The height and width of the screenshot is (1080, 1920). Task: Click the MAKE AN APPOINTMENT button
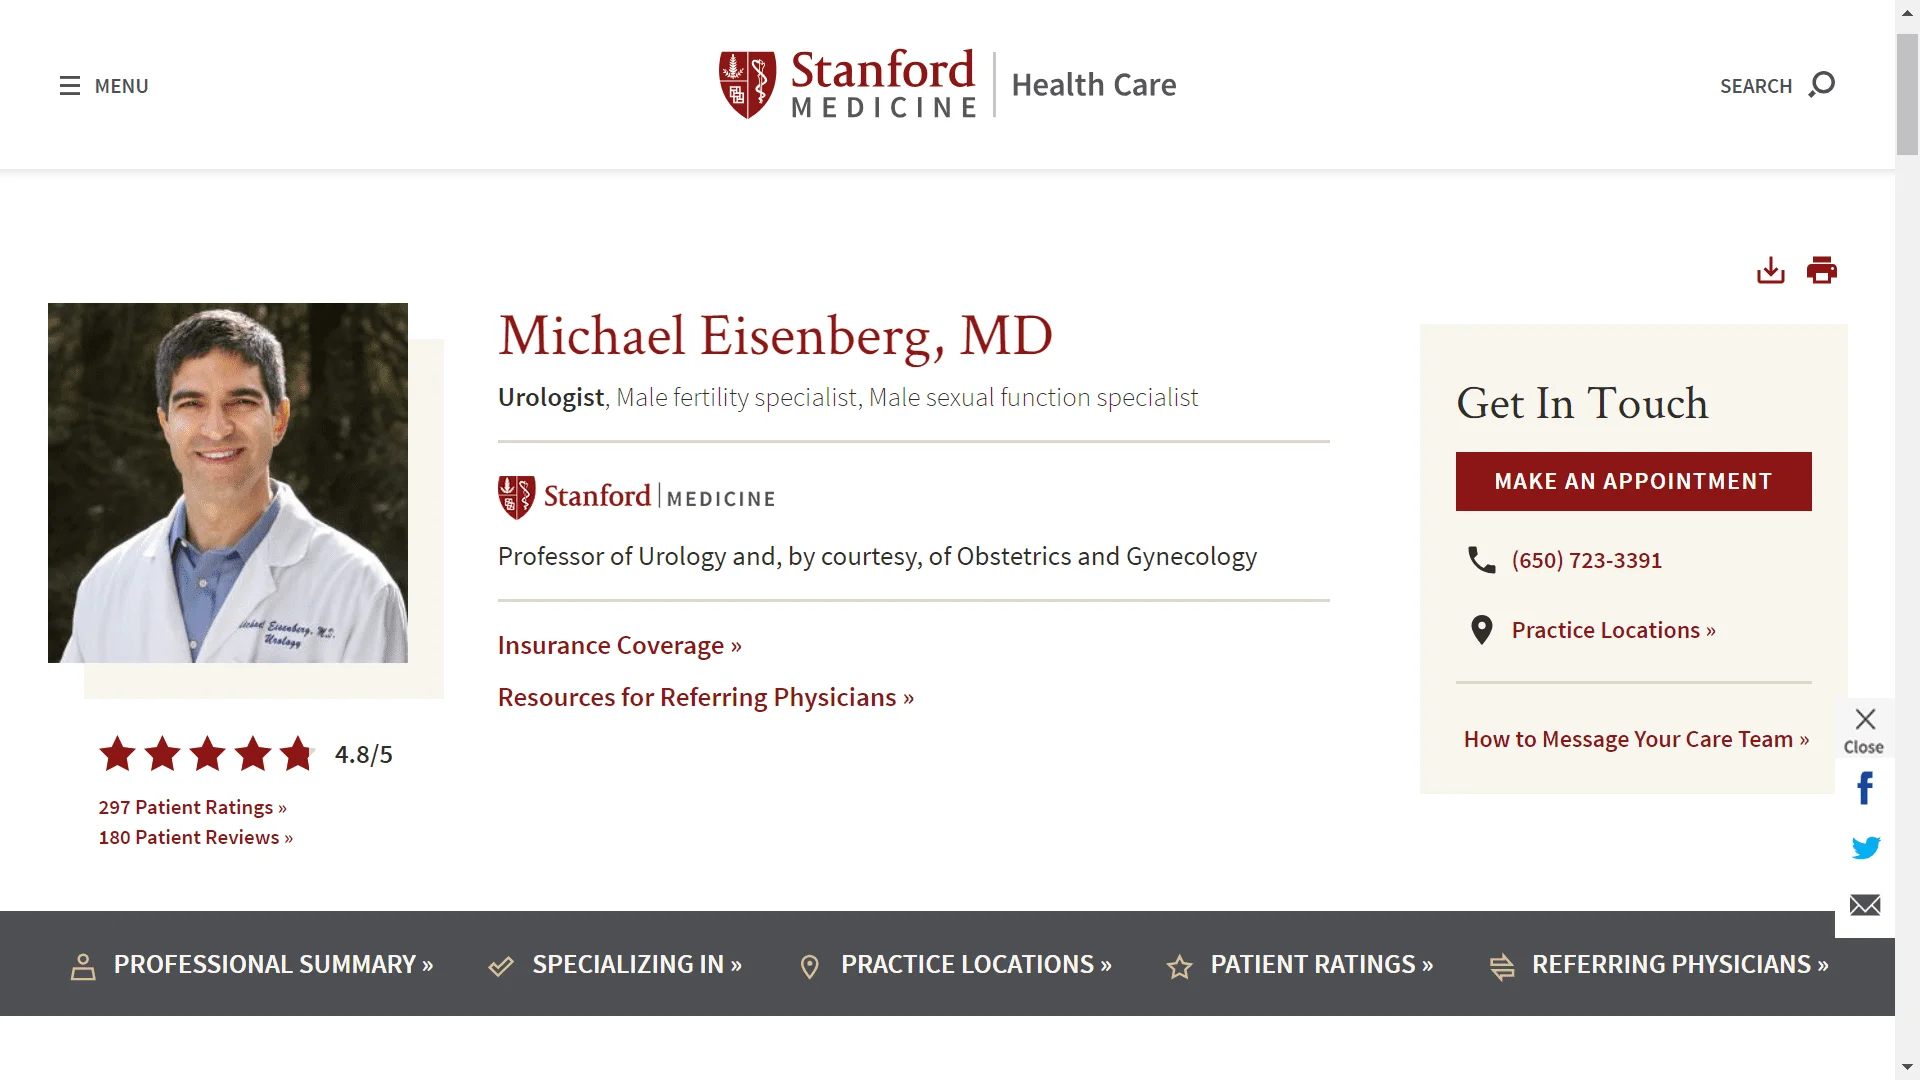pos(1633,481)
